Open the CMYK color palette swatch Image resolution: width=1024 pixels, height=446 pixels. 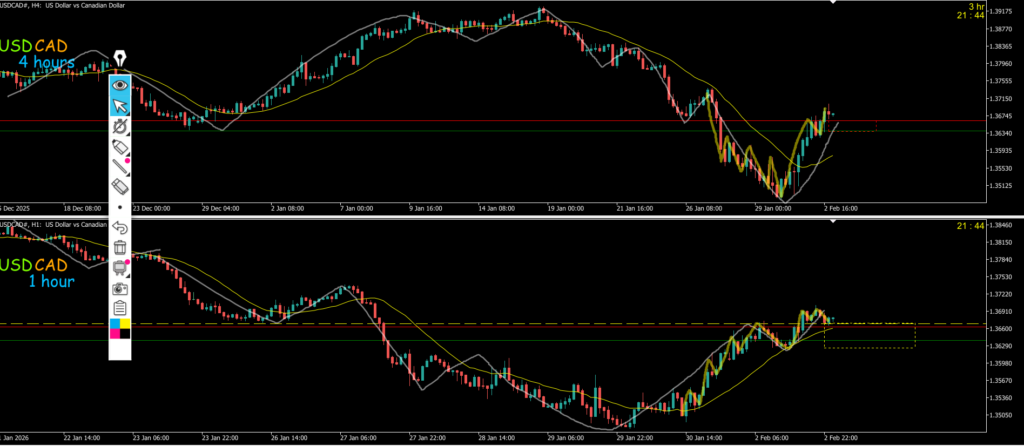point(120,327)
